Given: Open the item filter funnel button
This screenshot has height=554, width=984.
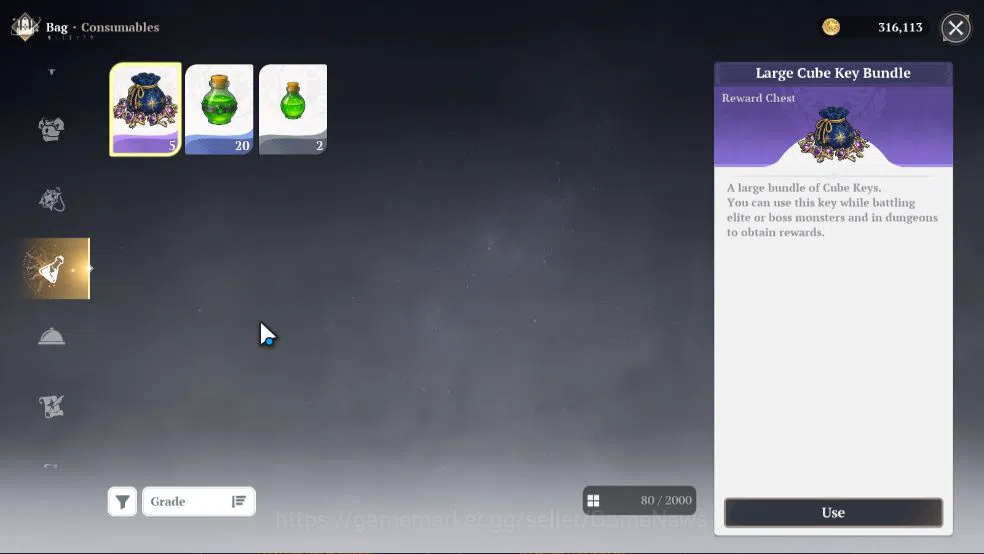Looking at the screenshot, I should pyautogui.click(x=122, y=501).
